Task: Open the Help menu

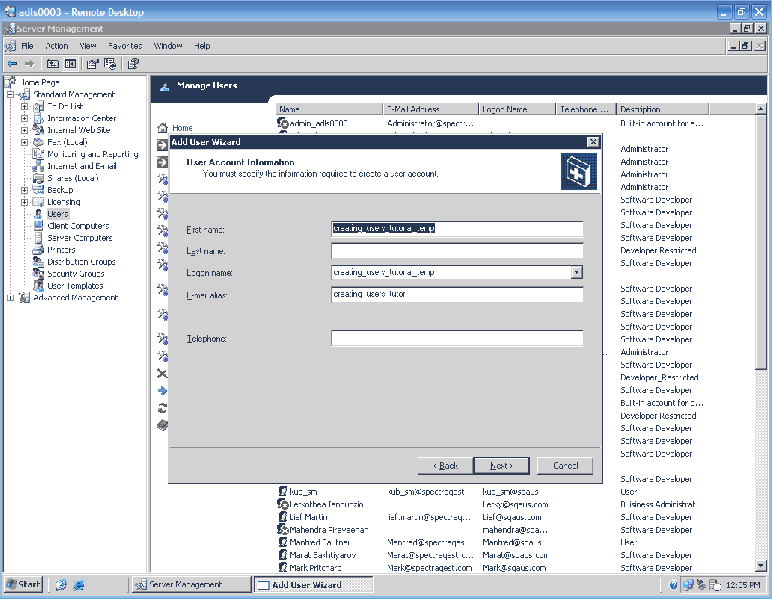Action: (202, 46)
